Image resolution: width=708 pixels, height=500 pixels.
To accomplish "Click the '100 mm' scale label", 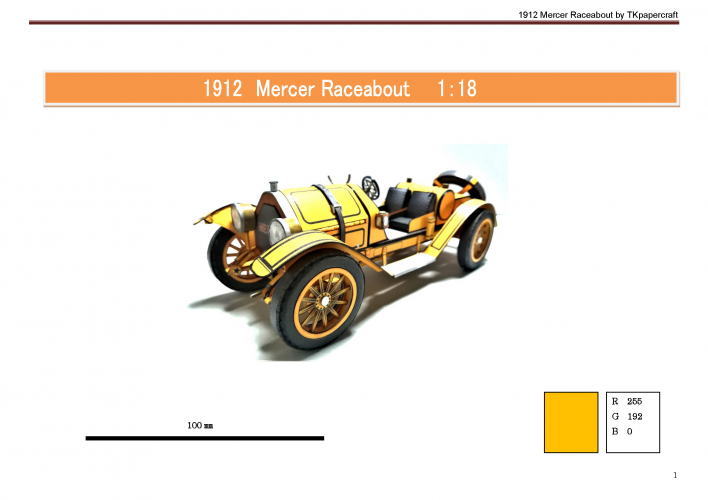I will click(x=200, y=425).
